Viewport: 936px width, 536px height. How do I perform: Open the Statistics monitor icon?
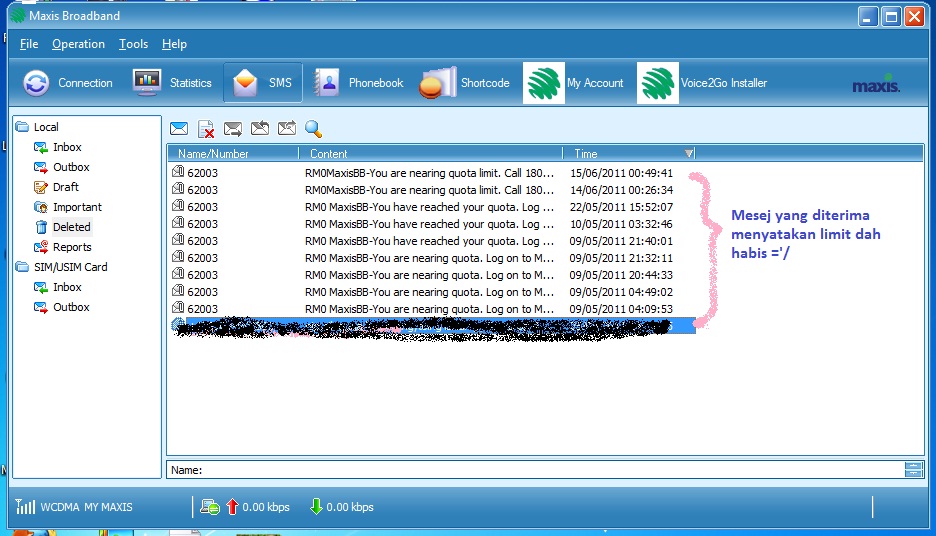[x=147, y=83]
